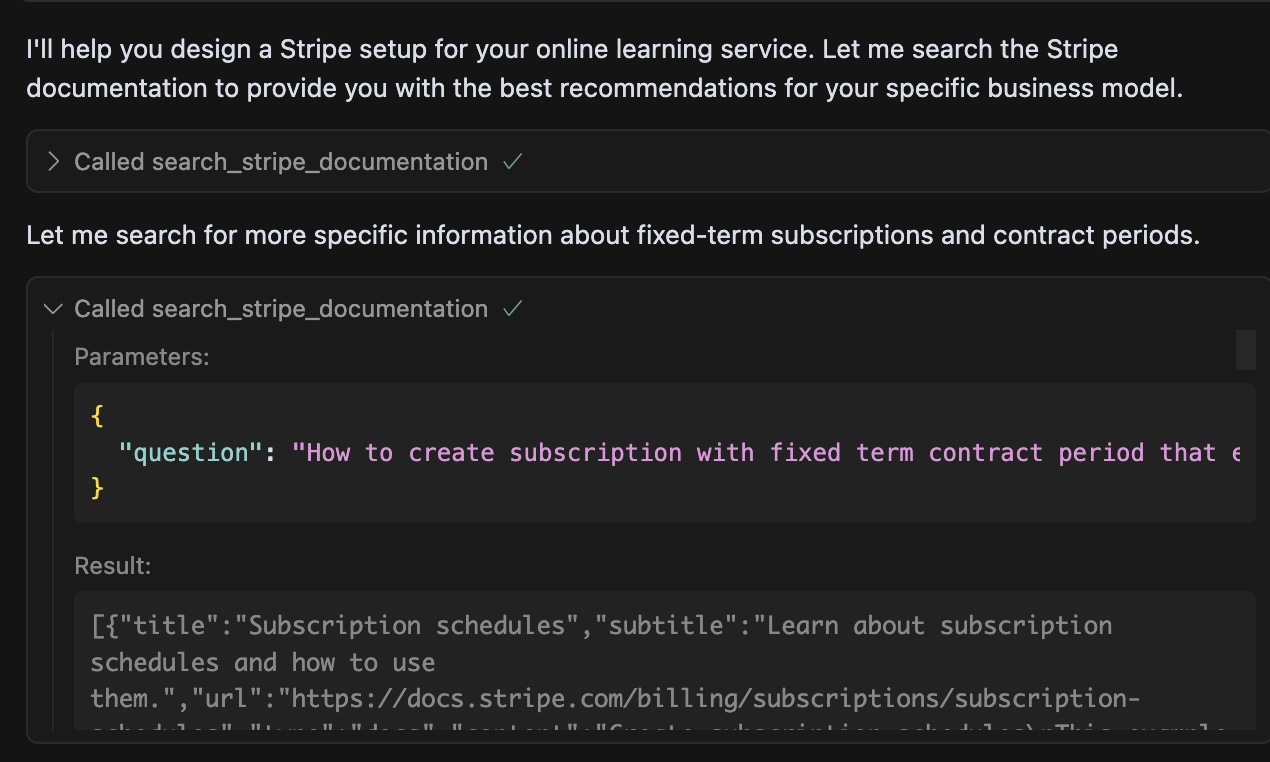Select the "Parameters:" heading
Screen dimensions: 1270x762
coord(142,357)
